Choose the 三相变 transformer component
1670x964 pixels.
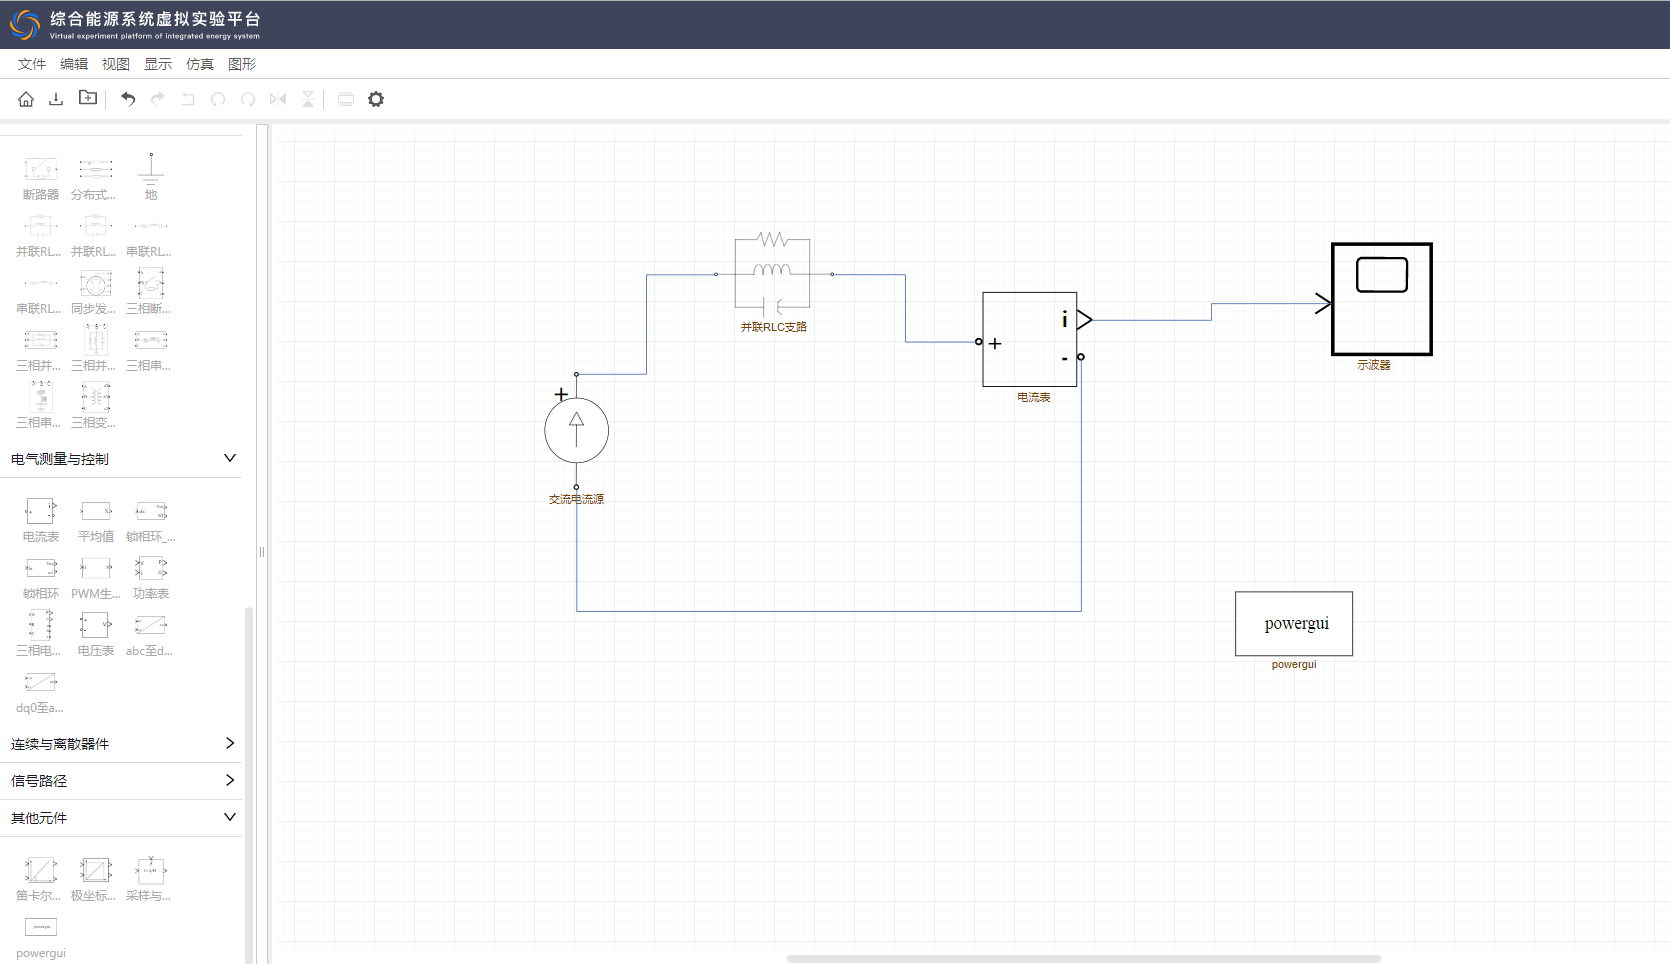click(x=95, y=405)
